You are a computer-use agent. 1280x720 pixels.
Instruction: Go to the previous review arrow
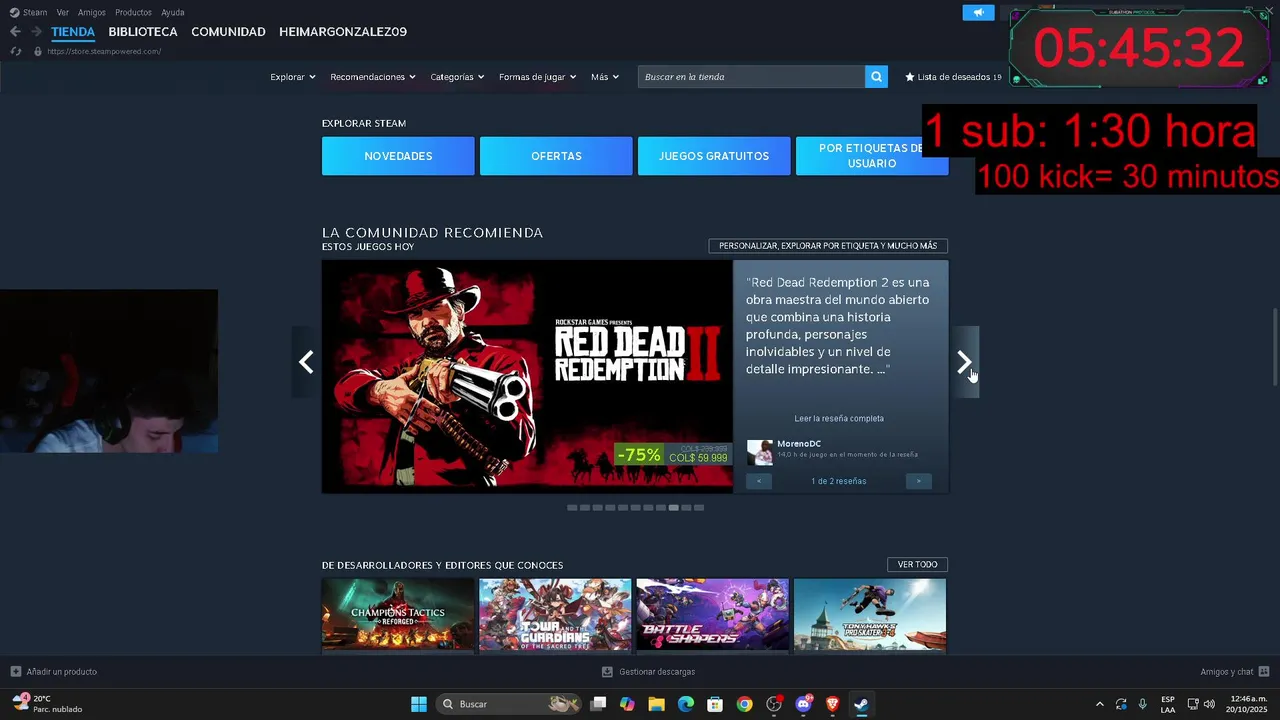coord(759,481)
